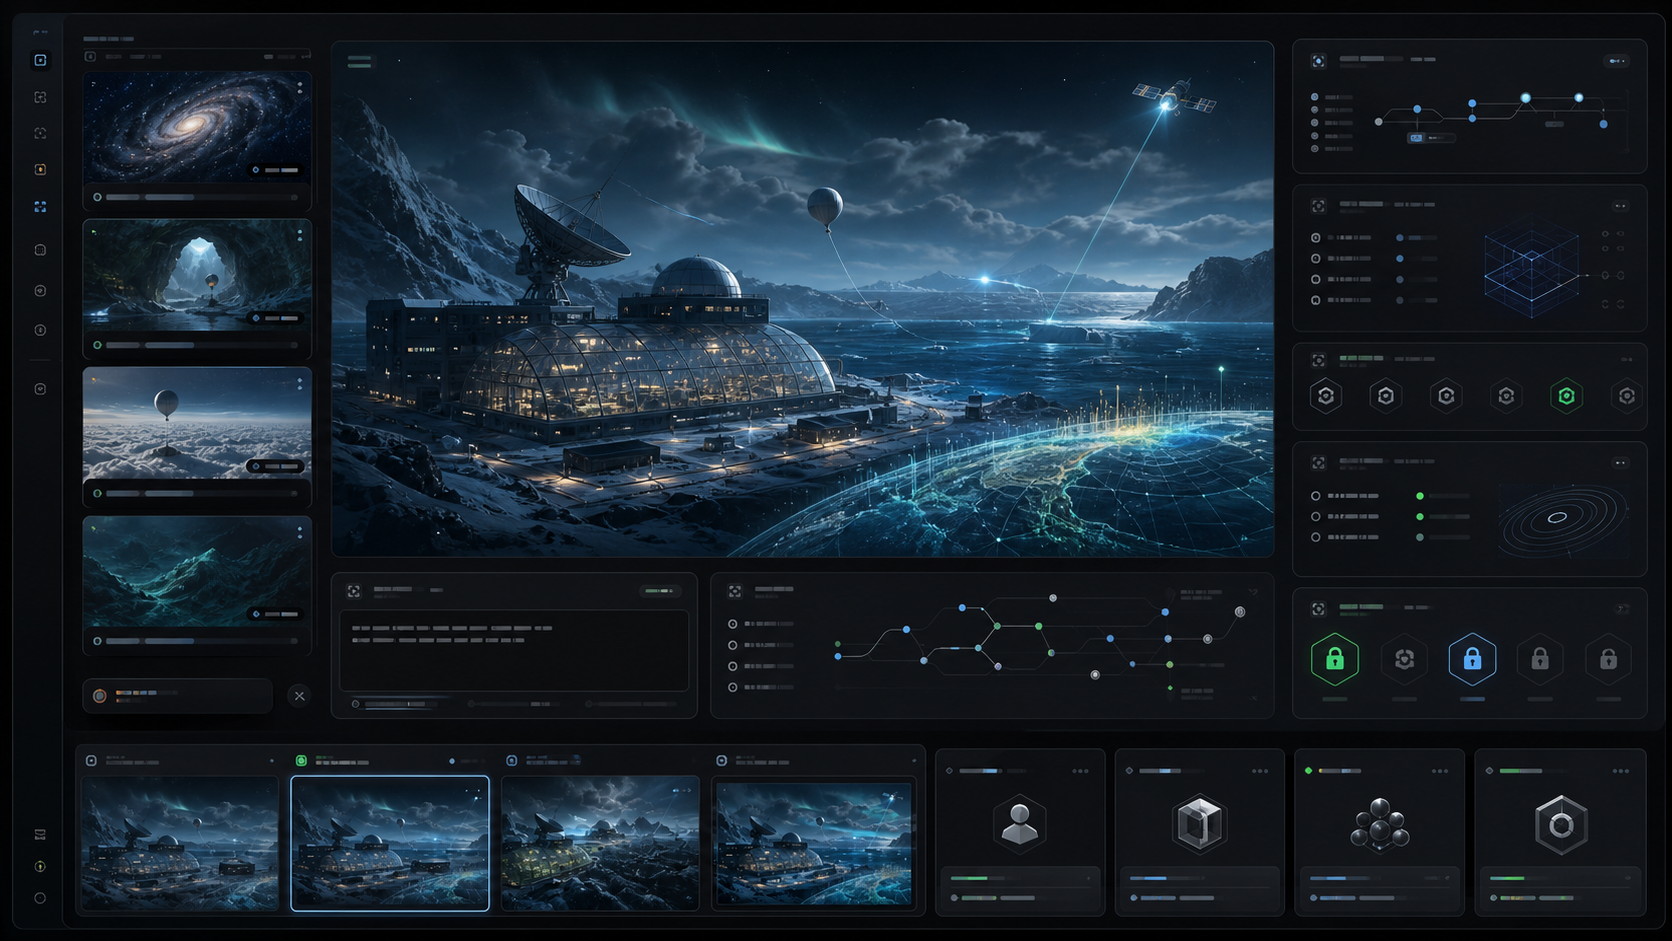1672x941 pixels.
Task: Toggle the switch in the padlock panel header
Action: 1622,609
